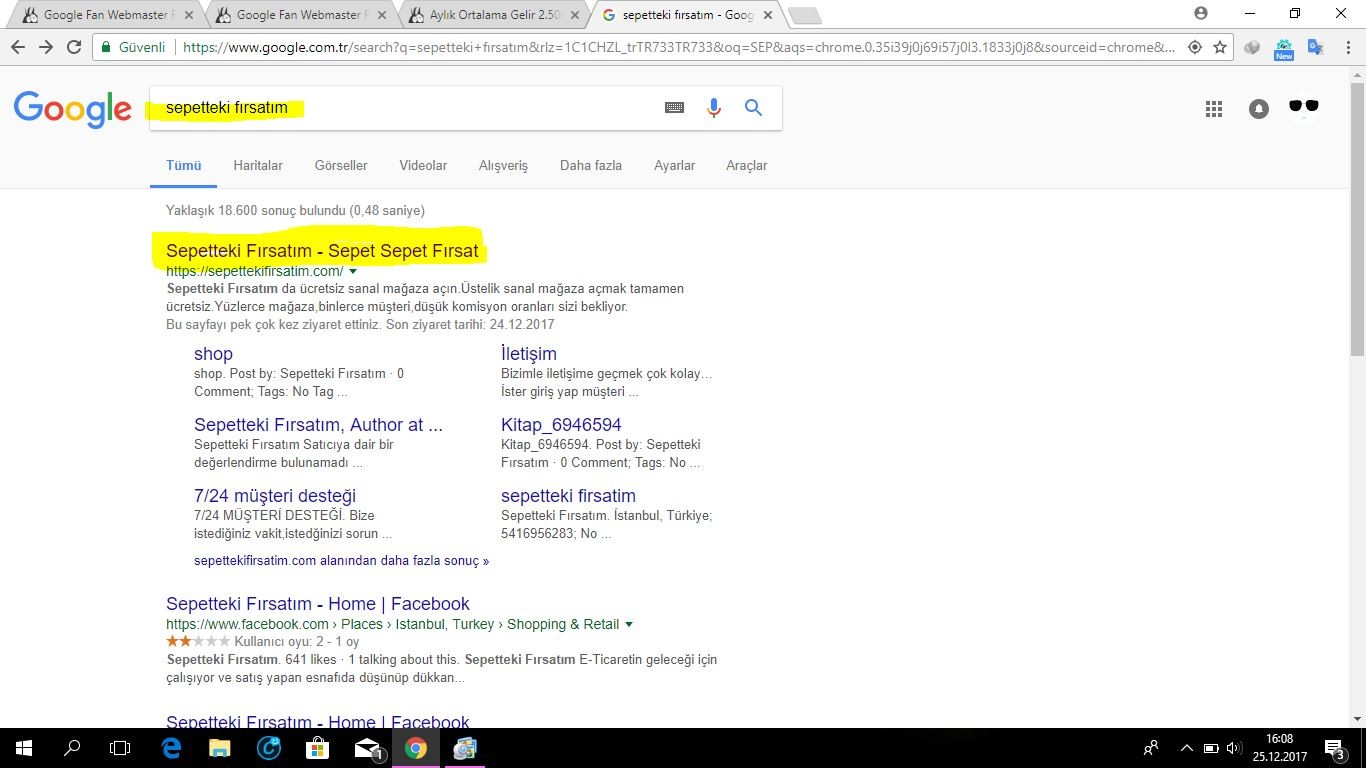The width and height of the screenshot is (1366, 768).
Task: Open the shop sitelink
Action: click(213, 354)
